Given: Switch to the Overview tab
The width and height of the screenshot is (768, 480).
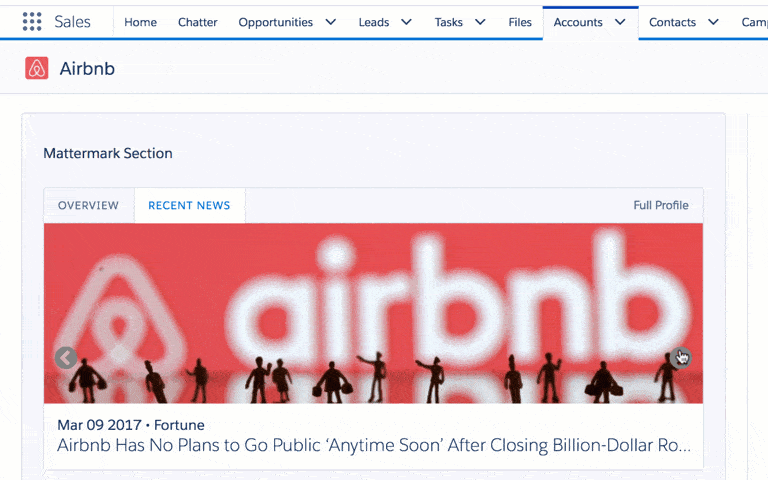Looking at the screenshot, I should (88, 205).
